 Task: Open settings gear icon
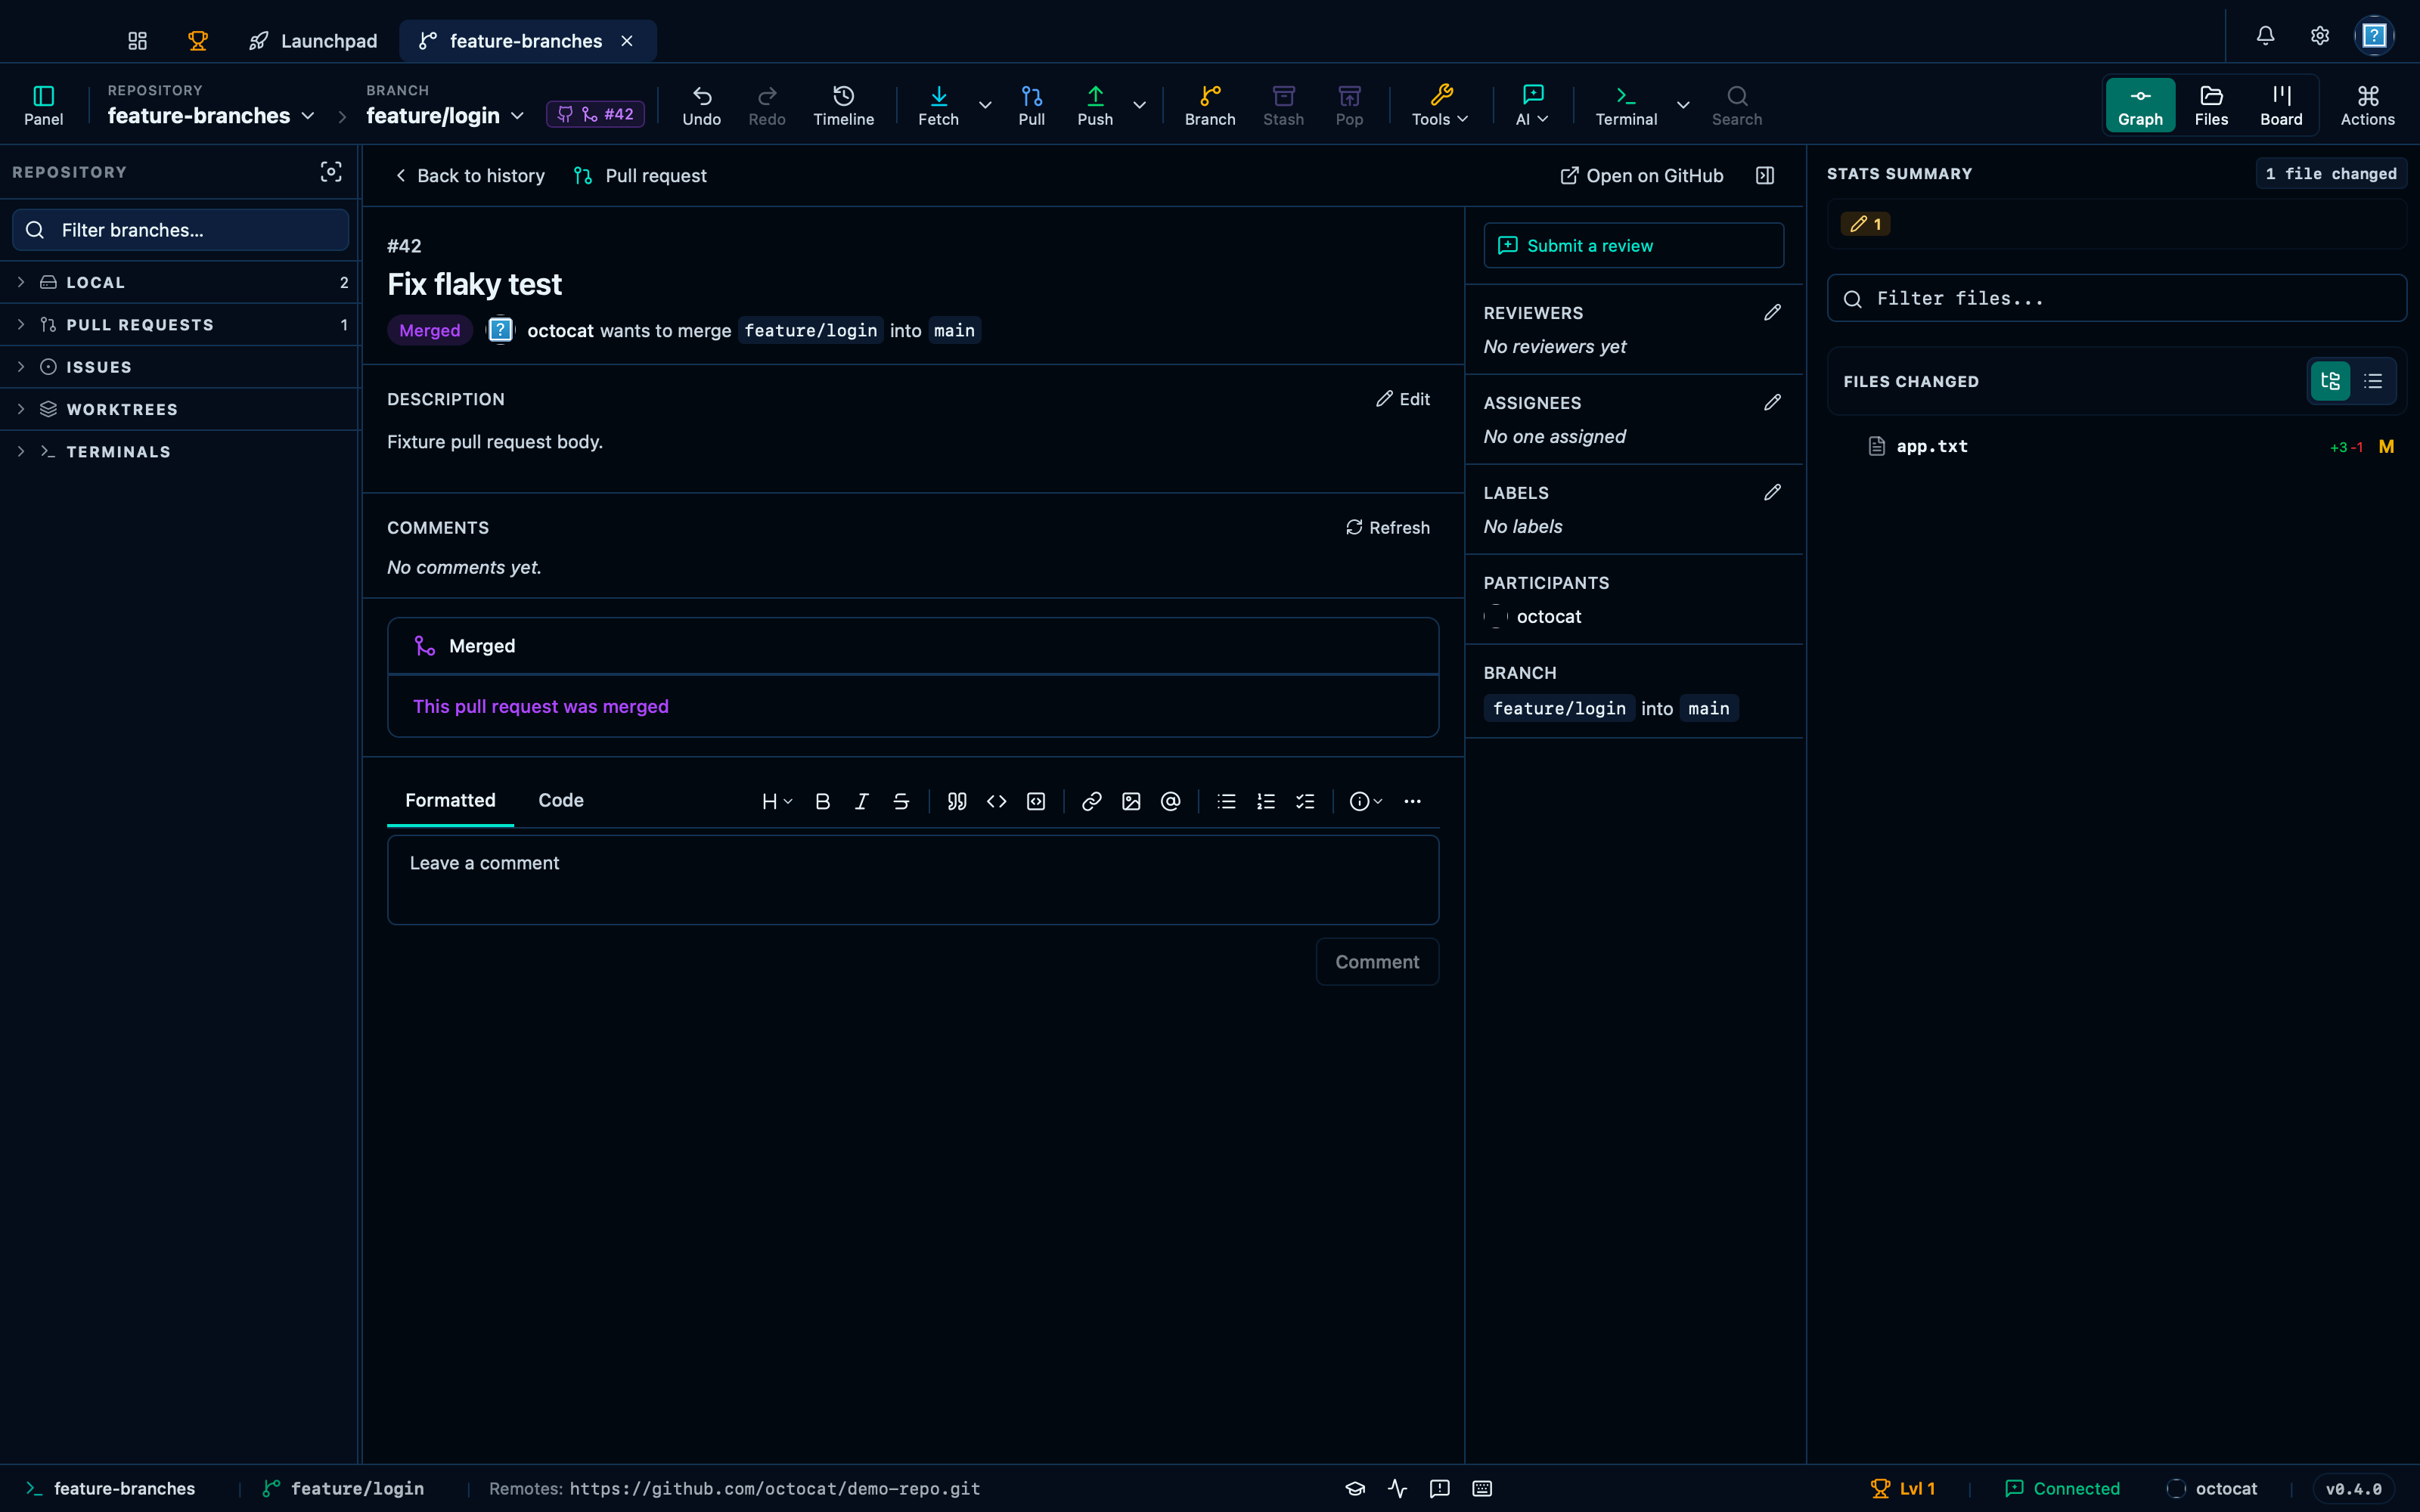point(2320,36)
